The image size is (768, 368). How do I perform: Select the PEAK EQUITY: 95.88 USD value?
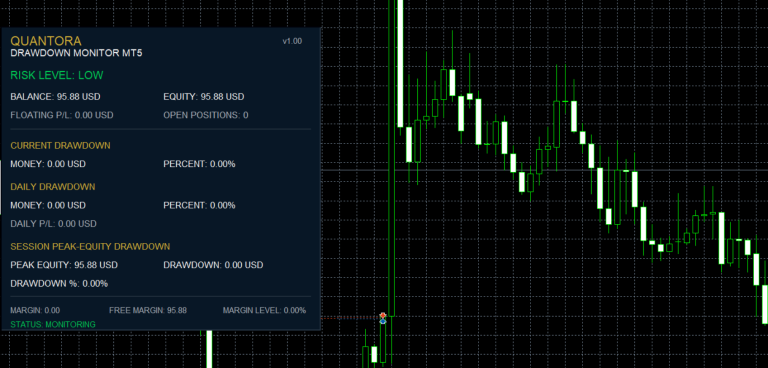pyautogui.click(x=64, y=265)
